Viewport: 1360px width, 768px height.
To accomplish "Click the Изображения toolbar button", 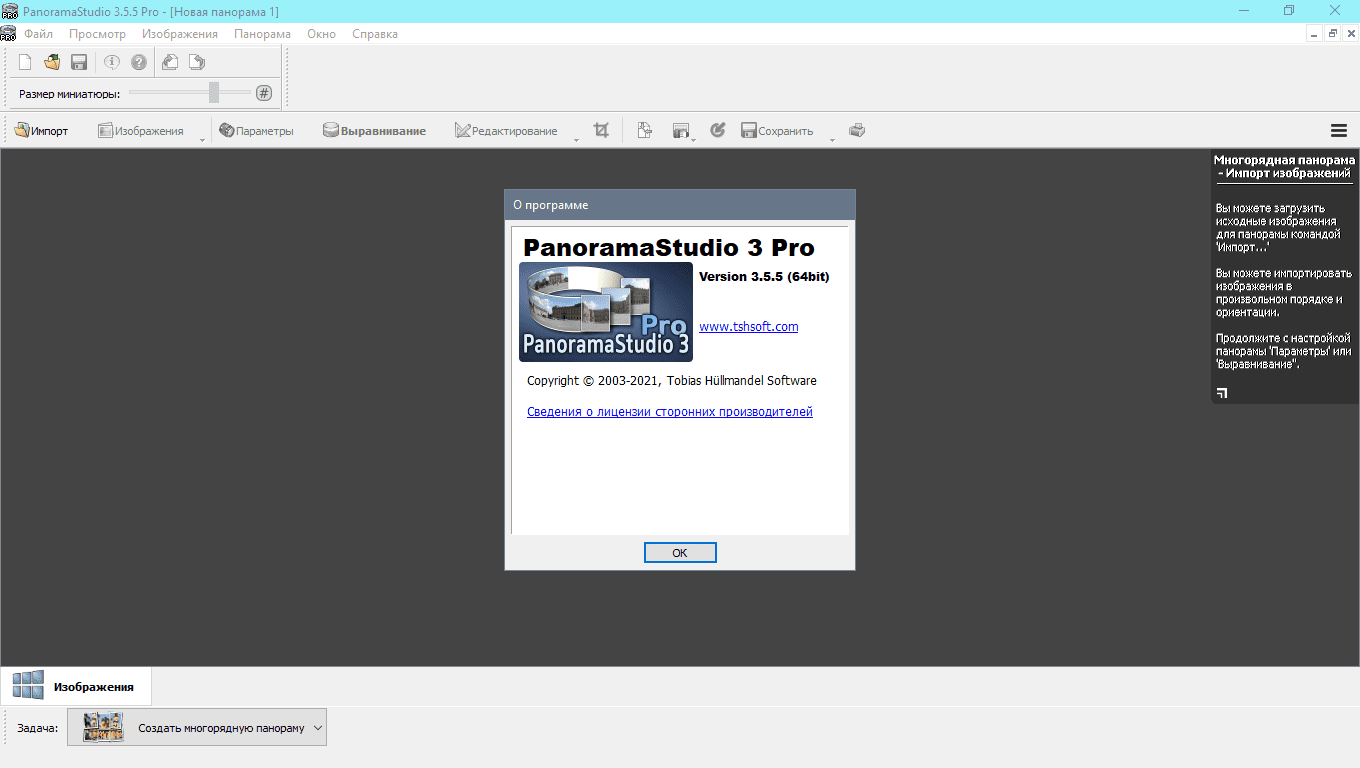I will (141, 131).
